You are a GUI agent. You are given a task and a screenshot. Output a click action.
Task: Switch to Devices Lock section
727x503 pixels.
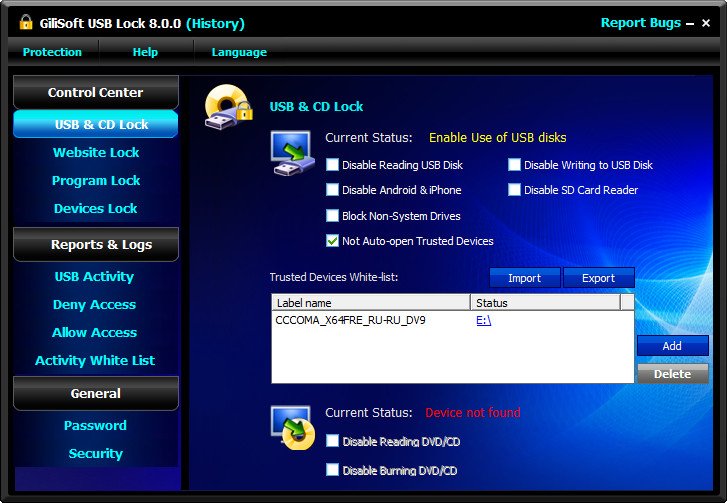point(96,208)
